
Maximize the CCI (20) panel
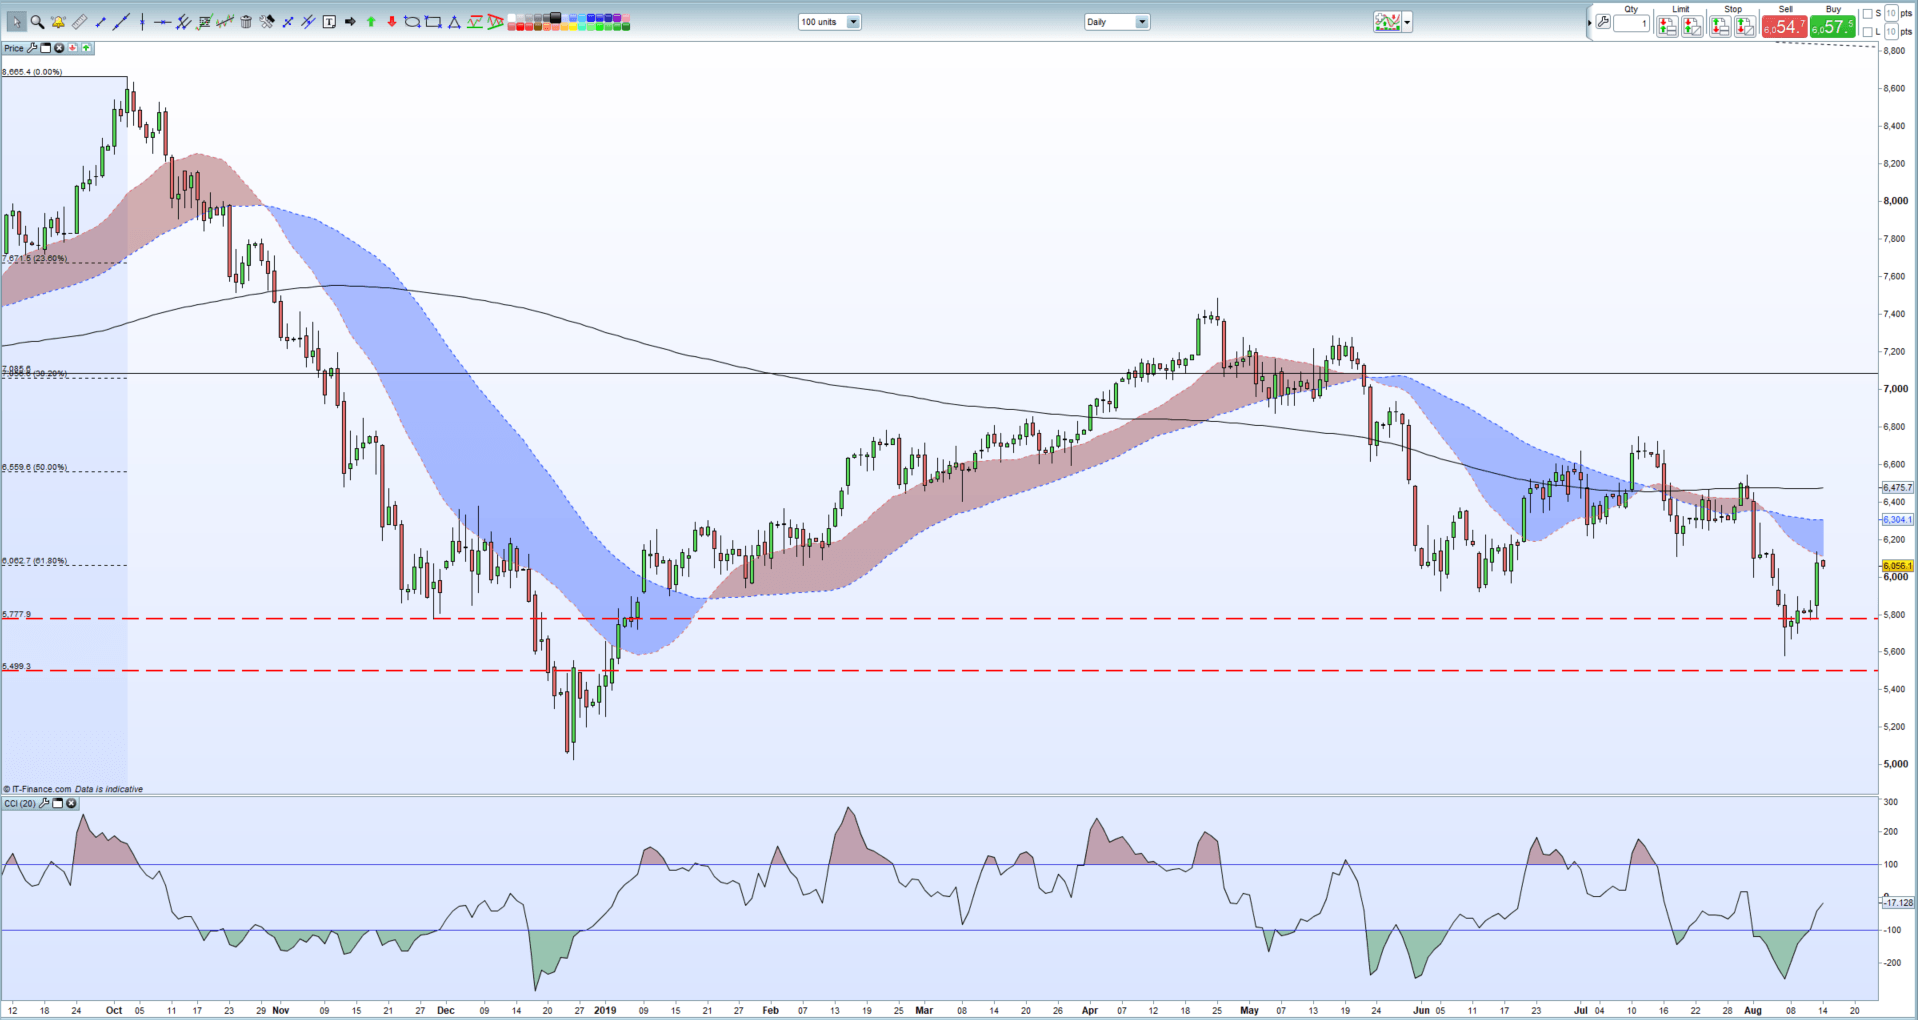click(57, 803)
